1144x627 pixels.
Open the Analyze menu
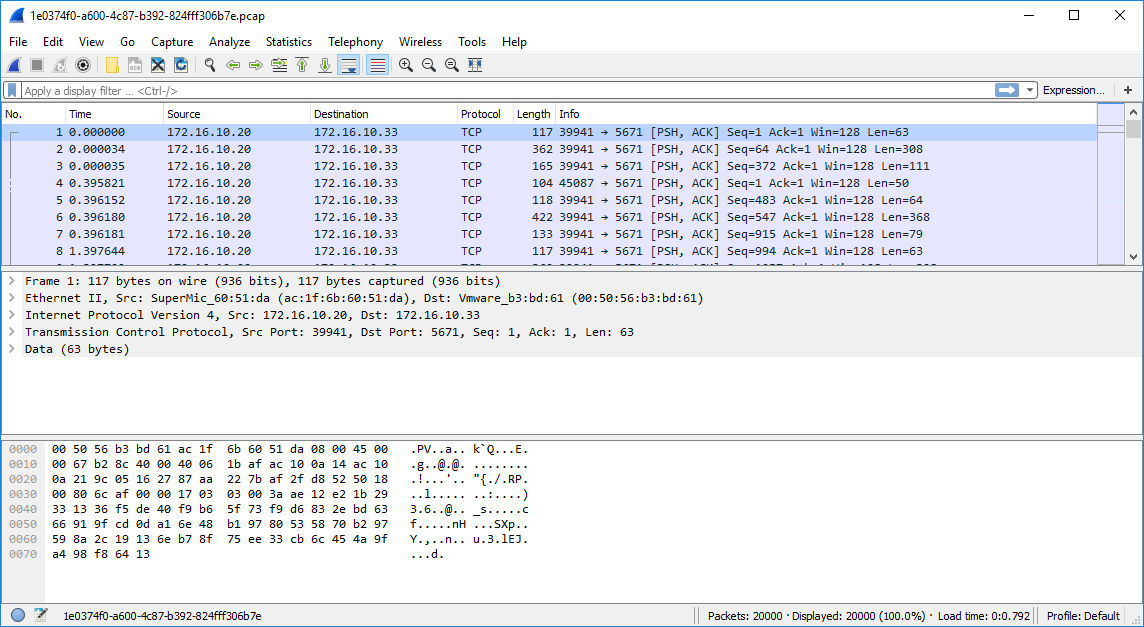pos(229,42)
